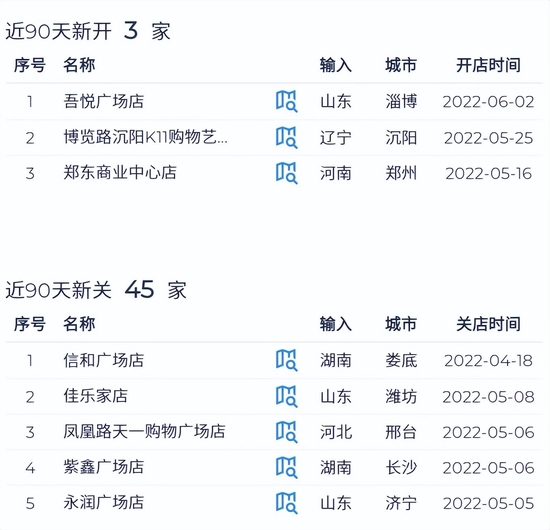The width and height of the screenshot is (550, 530).
Task: Open the 凤凰路天一购物广场店 entry
Action: (144, 431)
